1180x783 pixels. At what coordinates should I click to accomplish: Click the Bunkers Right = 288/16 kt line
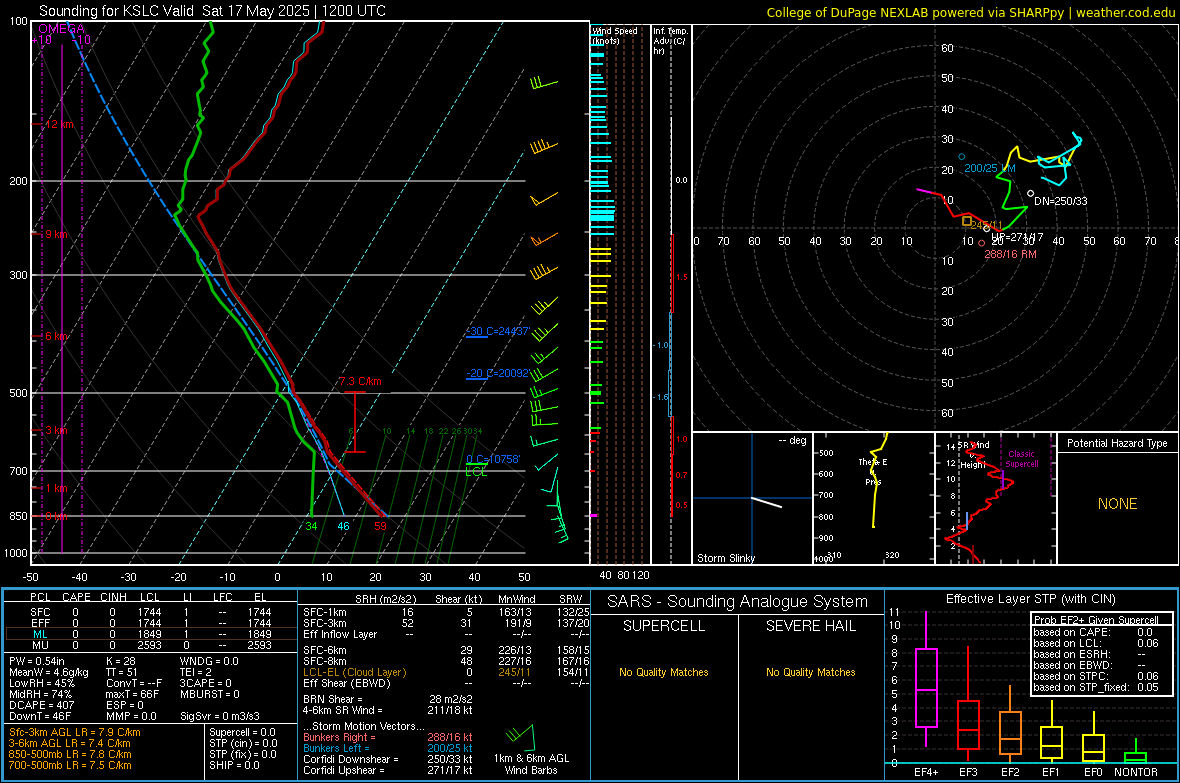(x=388, y=738)
